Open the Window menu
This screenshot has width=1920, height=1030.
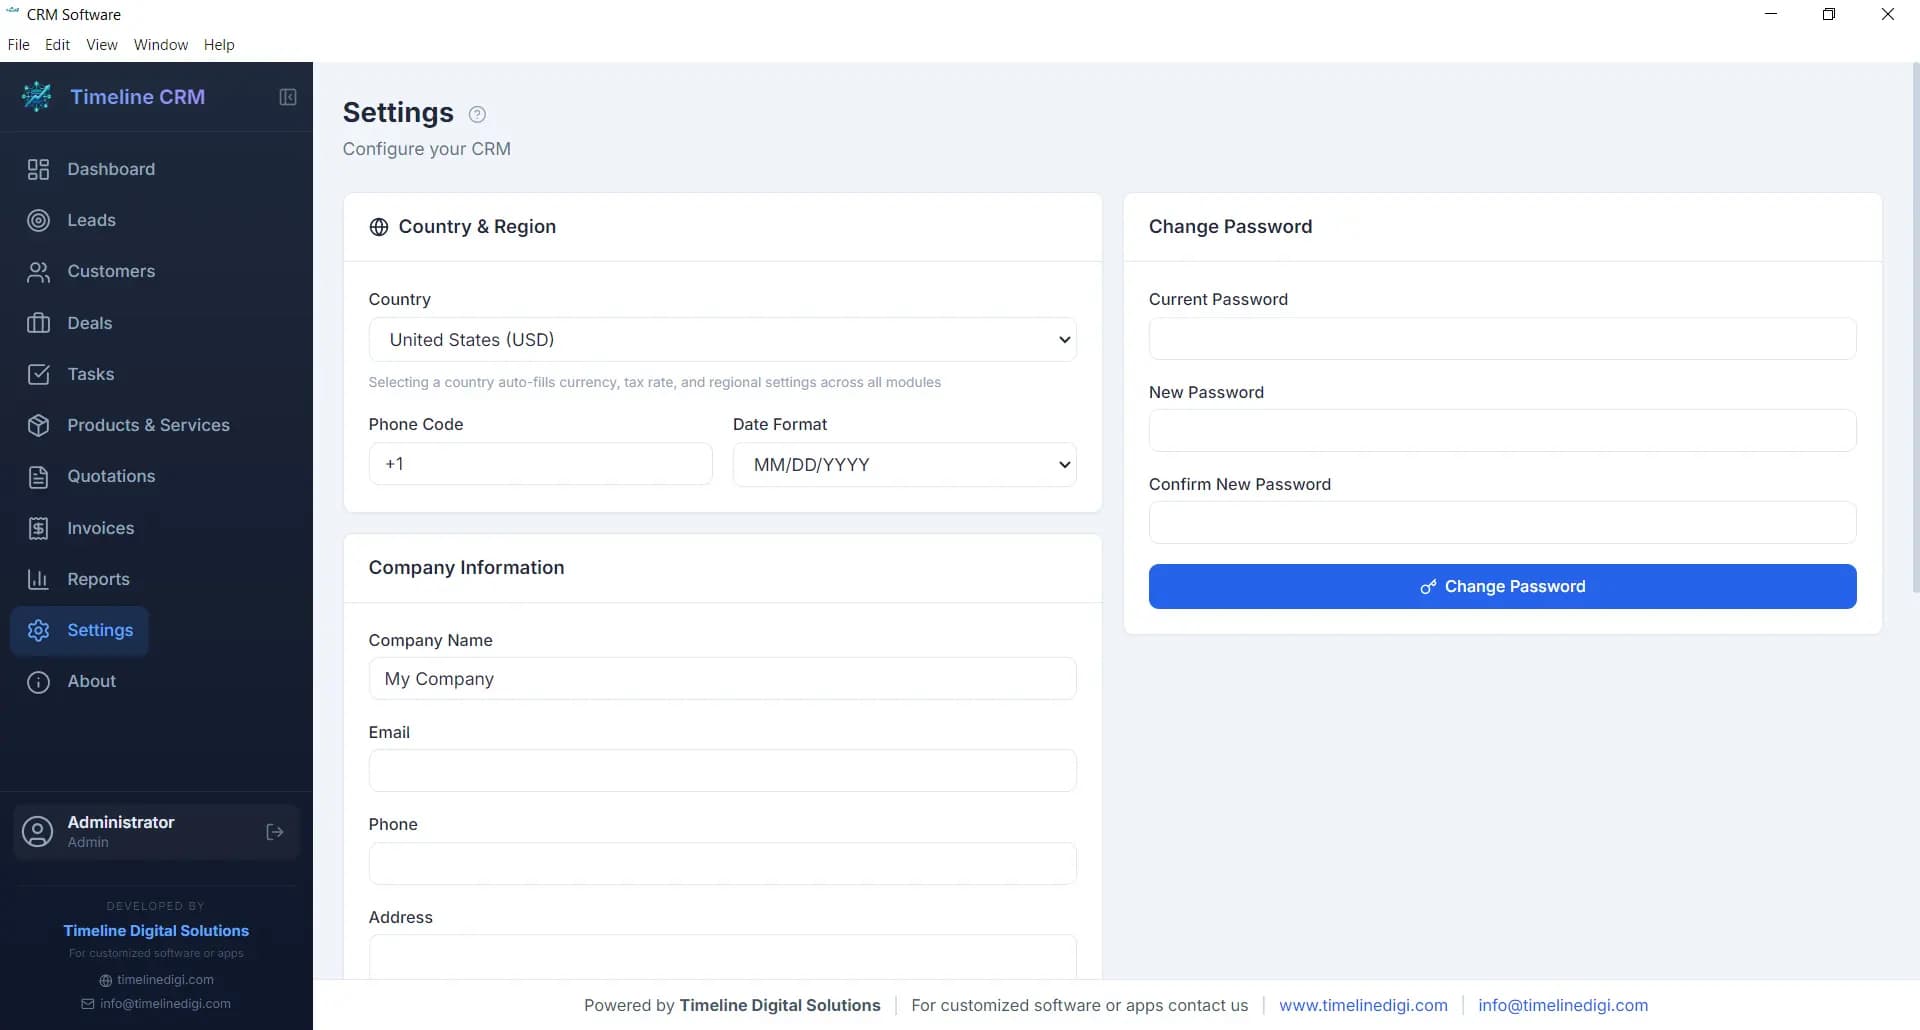160,44
